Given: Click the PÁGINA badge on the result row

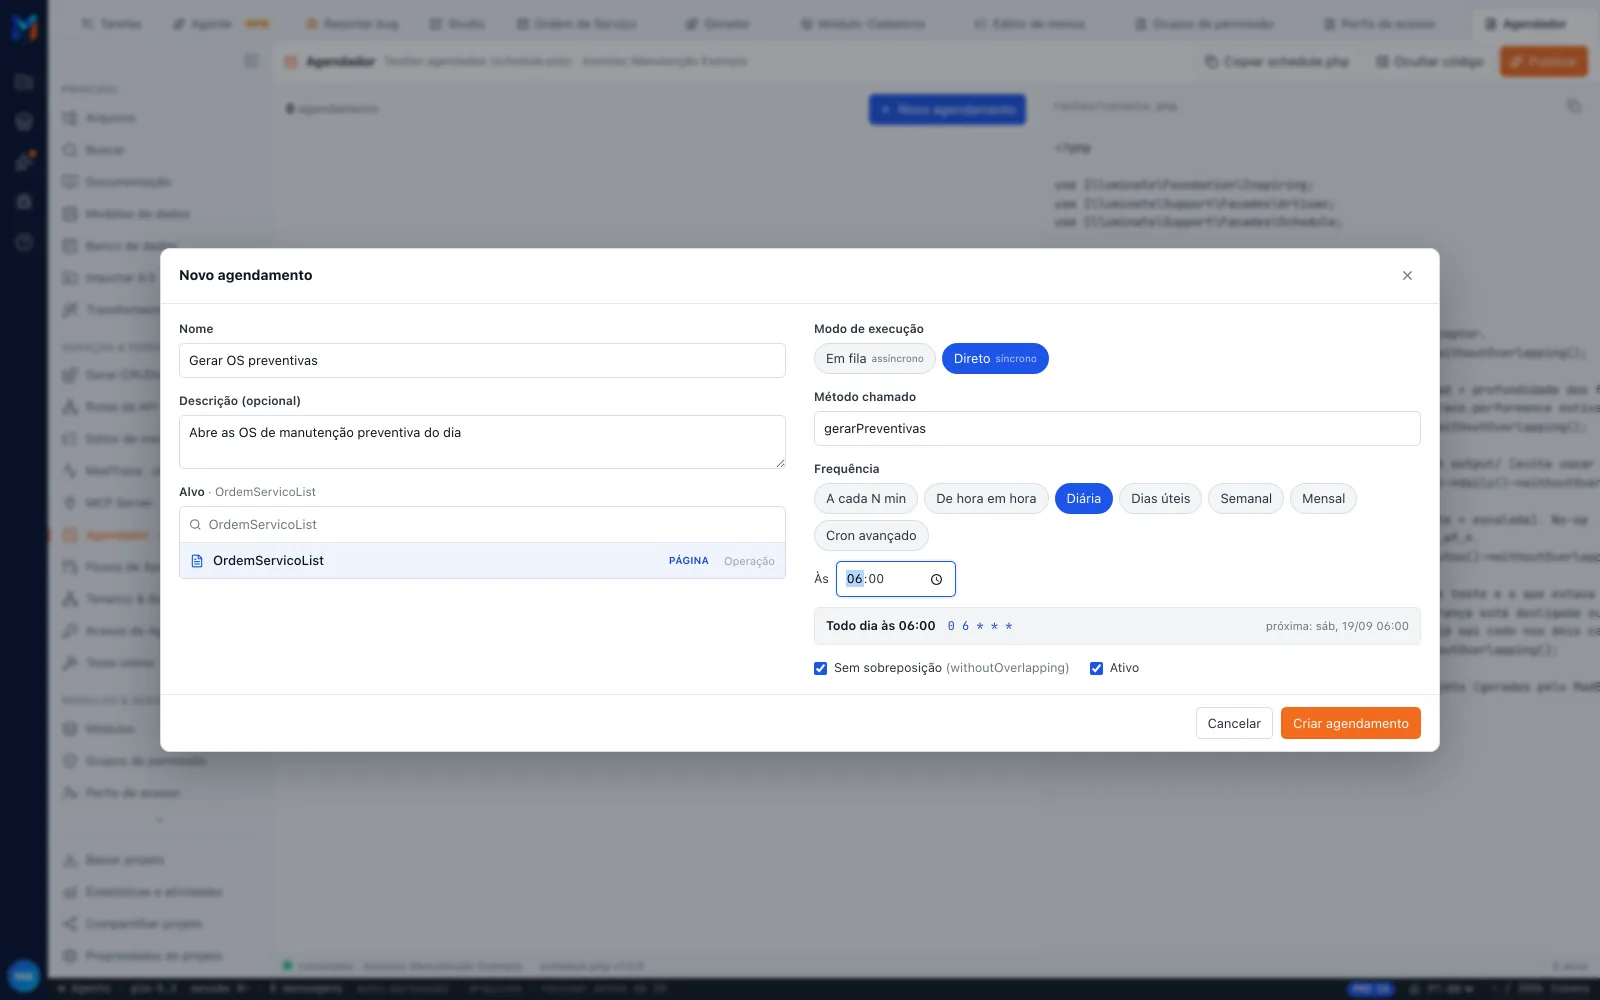Looking at the screenshot, I should click(x=689, y=561).
